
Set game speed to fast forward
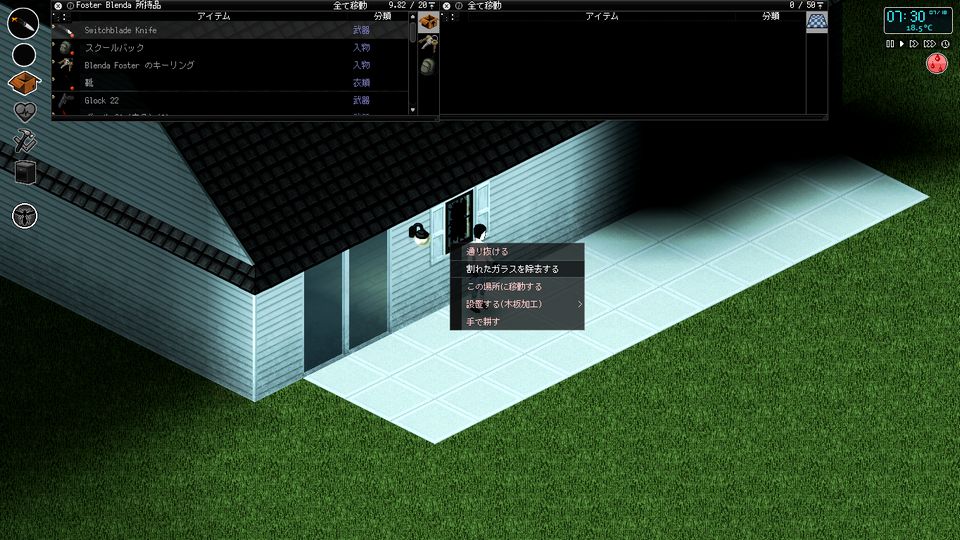coord(914,44)
